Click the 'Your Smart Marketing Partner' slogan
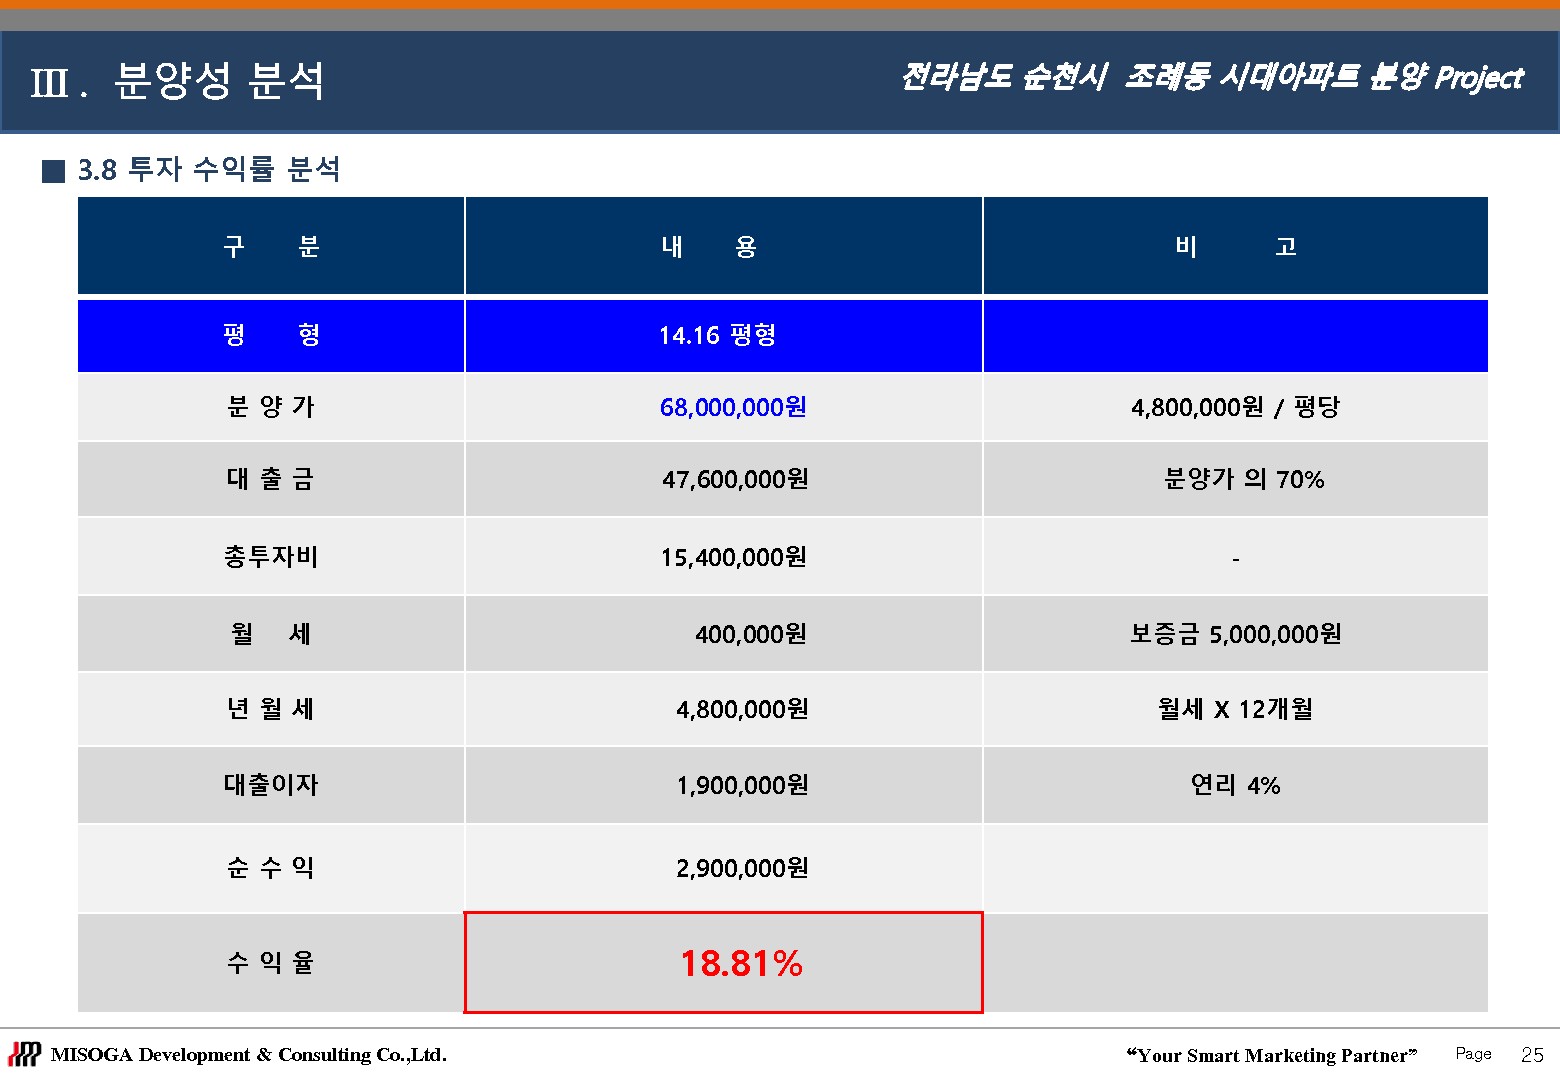Viewport: 1560px width, 1080px height. (1271, 1055)
